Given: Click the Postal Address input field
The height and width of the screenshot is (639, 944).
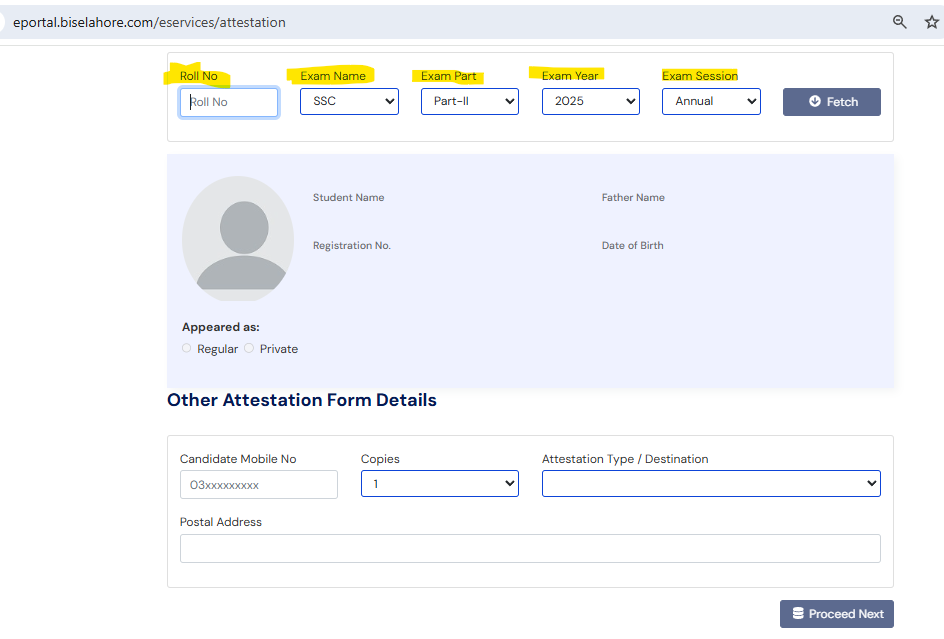Looking at the screenshot, I should tap(530, 549).
